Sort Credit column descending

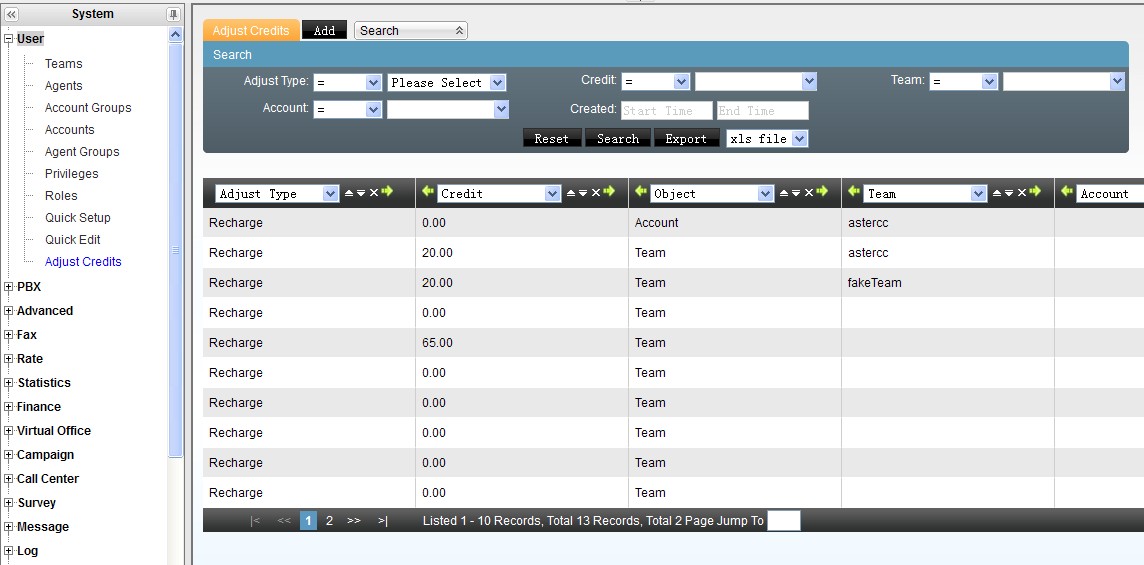tap(583, 193)
